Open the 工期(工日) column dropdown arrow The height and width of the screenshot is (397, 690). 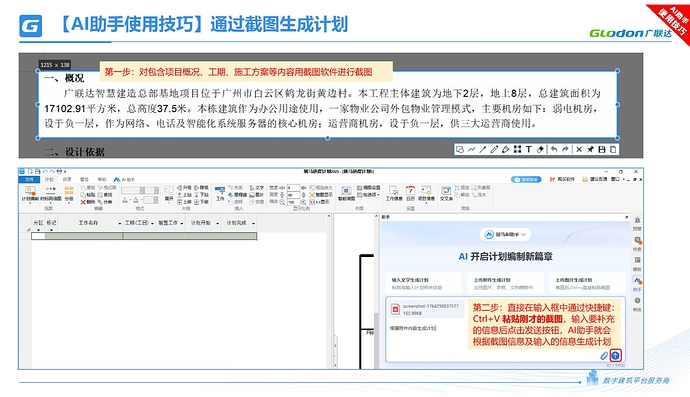tap(152, 224)
